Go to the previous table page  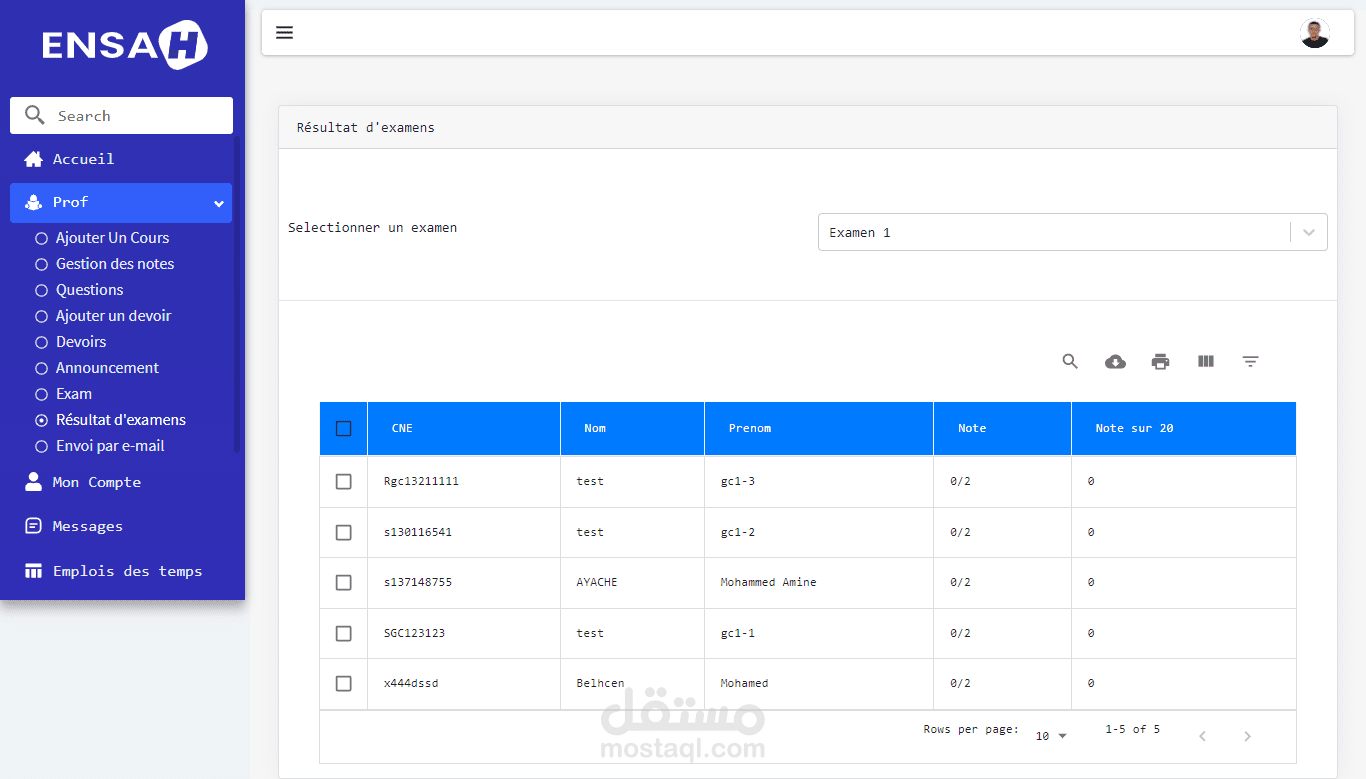(1202, 737)
